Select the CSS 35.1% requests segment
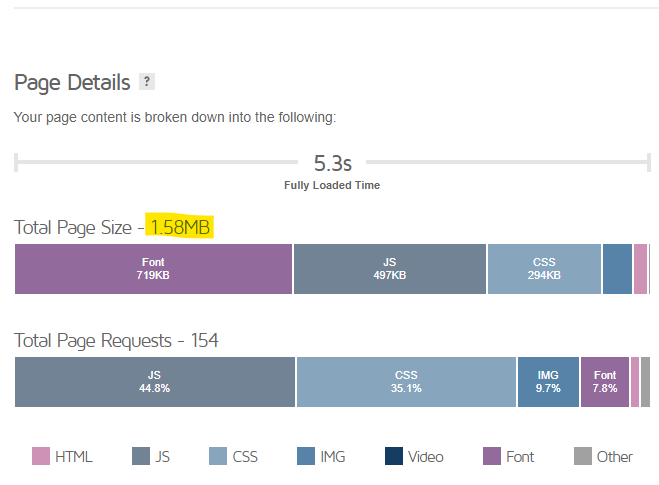The image size is (659, 485). pos(406,382)
